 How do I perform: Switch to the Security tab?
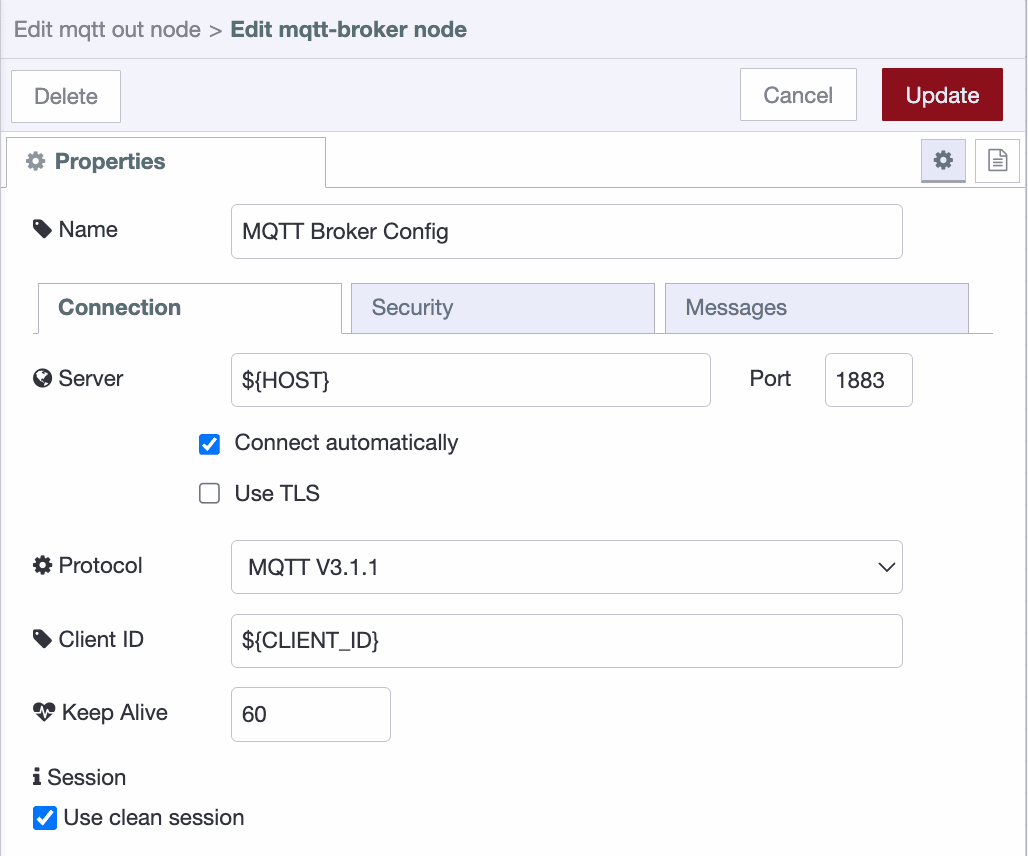(x=503, y=307)
